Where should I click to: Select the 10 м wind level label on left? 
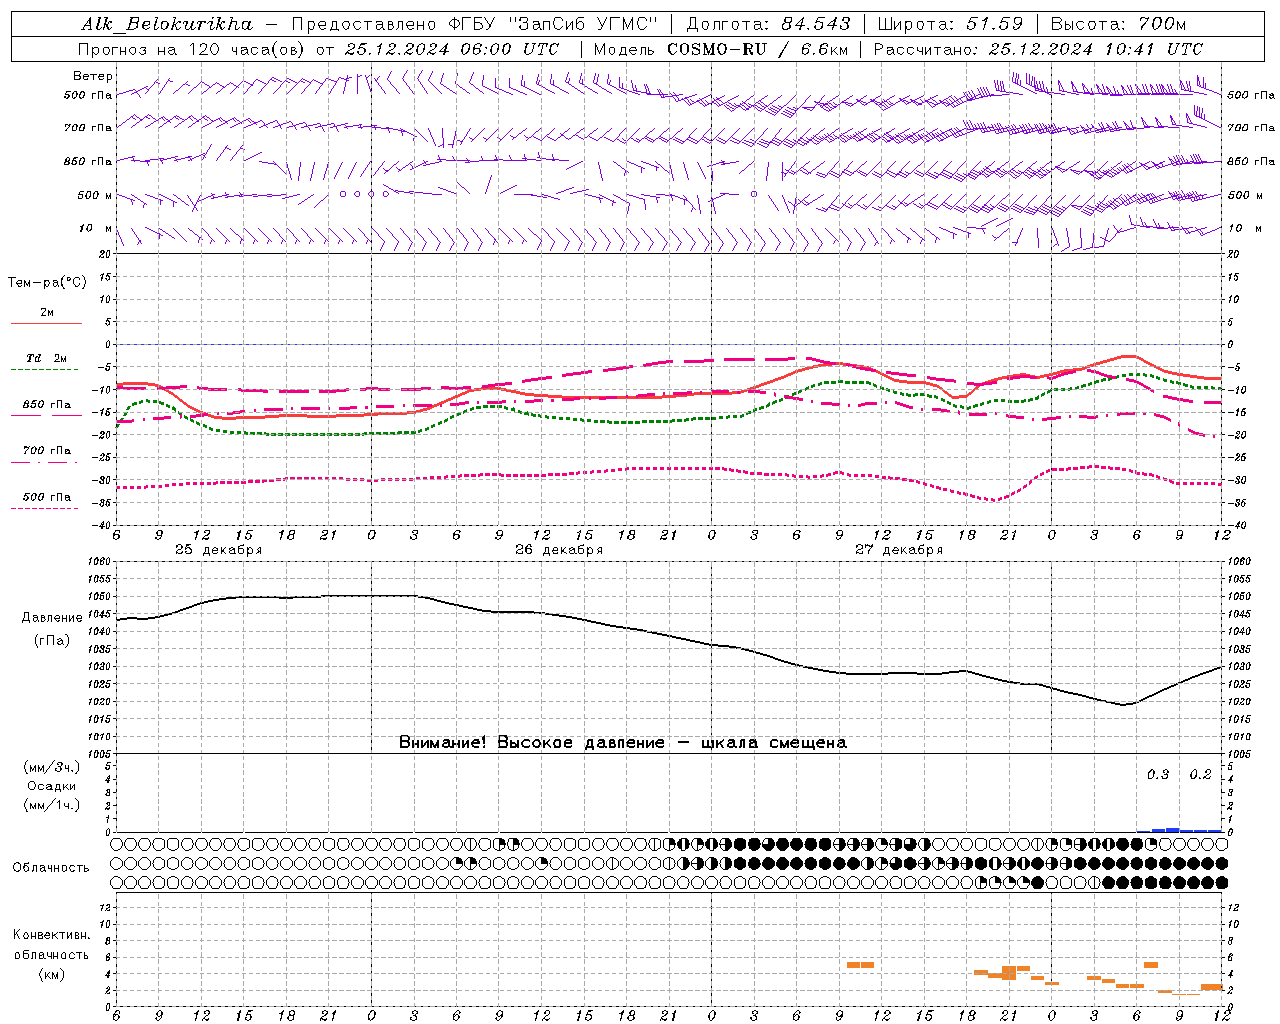point(95,228)
